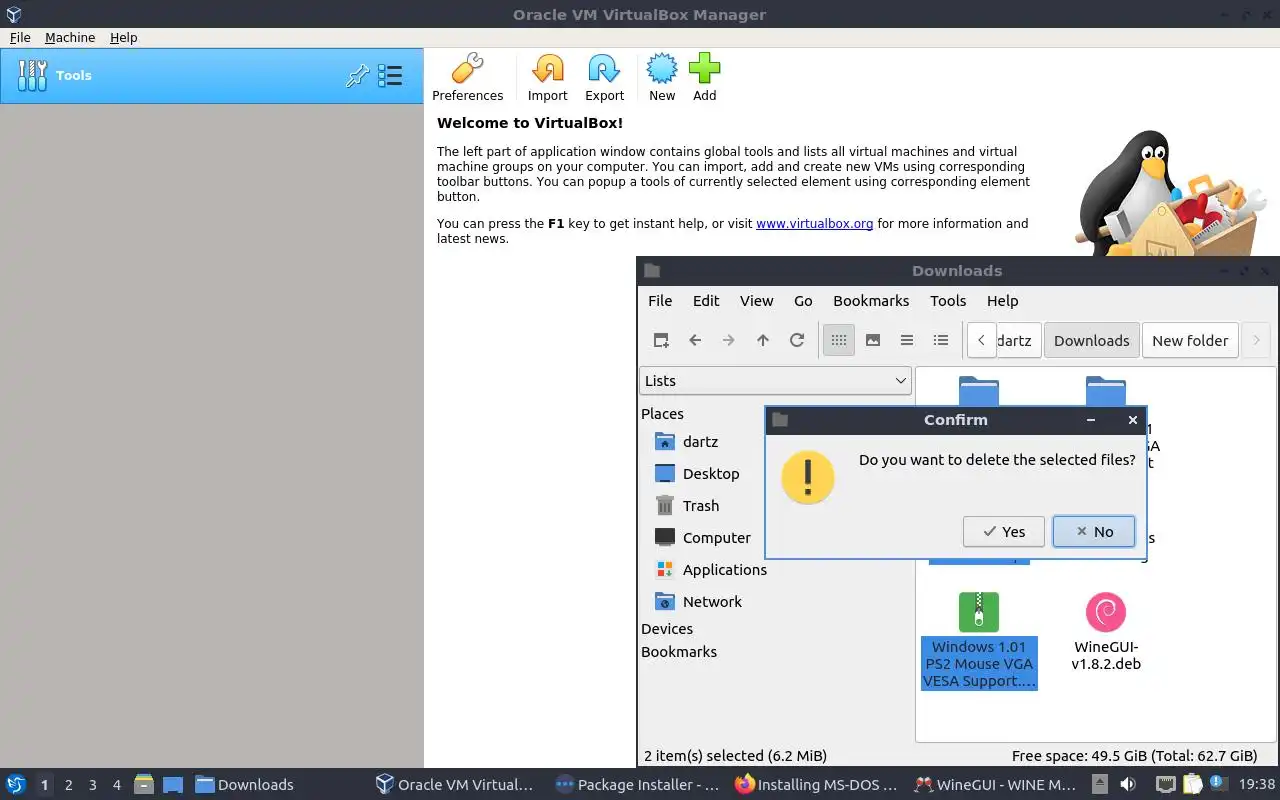1280x800 pixels.
Task: Open Computer in Places sidebar
Action: pyautogui.click(x=716, y=538)
